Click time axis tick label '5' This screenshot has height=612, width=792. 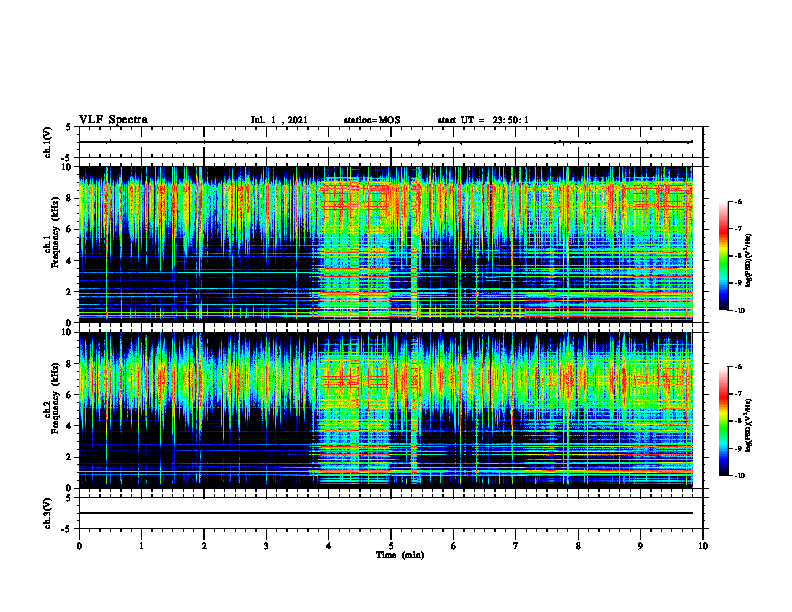[x=391, y=546]
